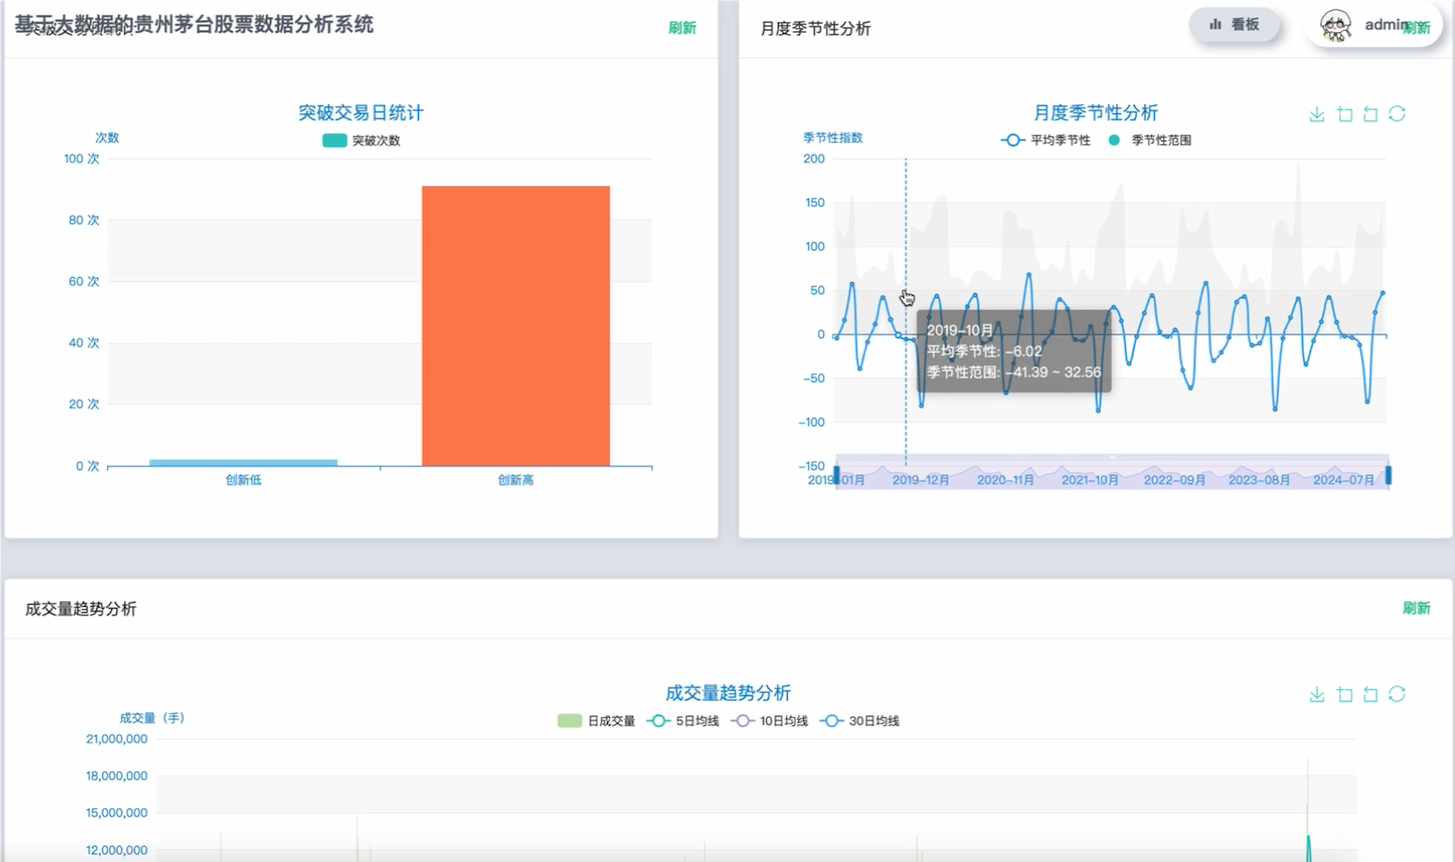Click the 基于大数据的贵州茅台股票数据分析系统 title
This screenshot has width=1455, height=862.
pos(194,24)
